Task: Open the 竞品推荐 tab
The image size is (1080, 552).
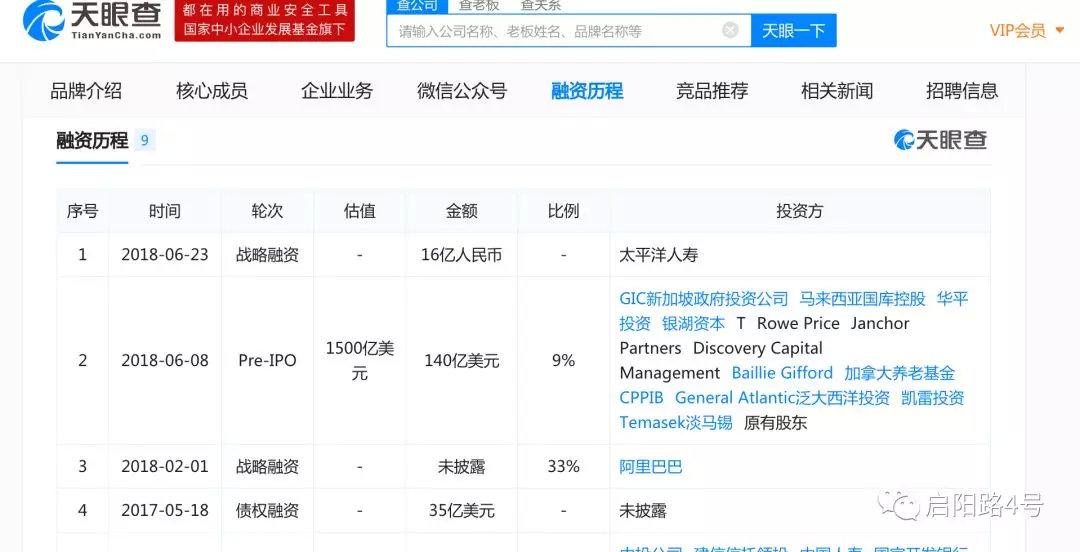Action: pos(712,90)
